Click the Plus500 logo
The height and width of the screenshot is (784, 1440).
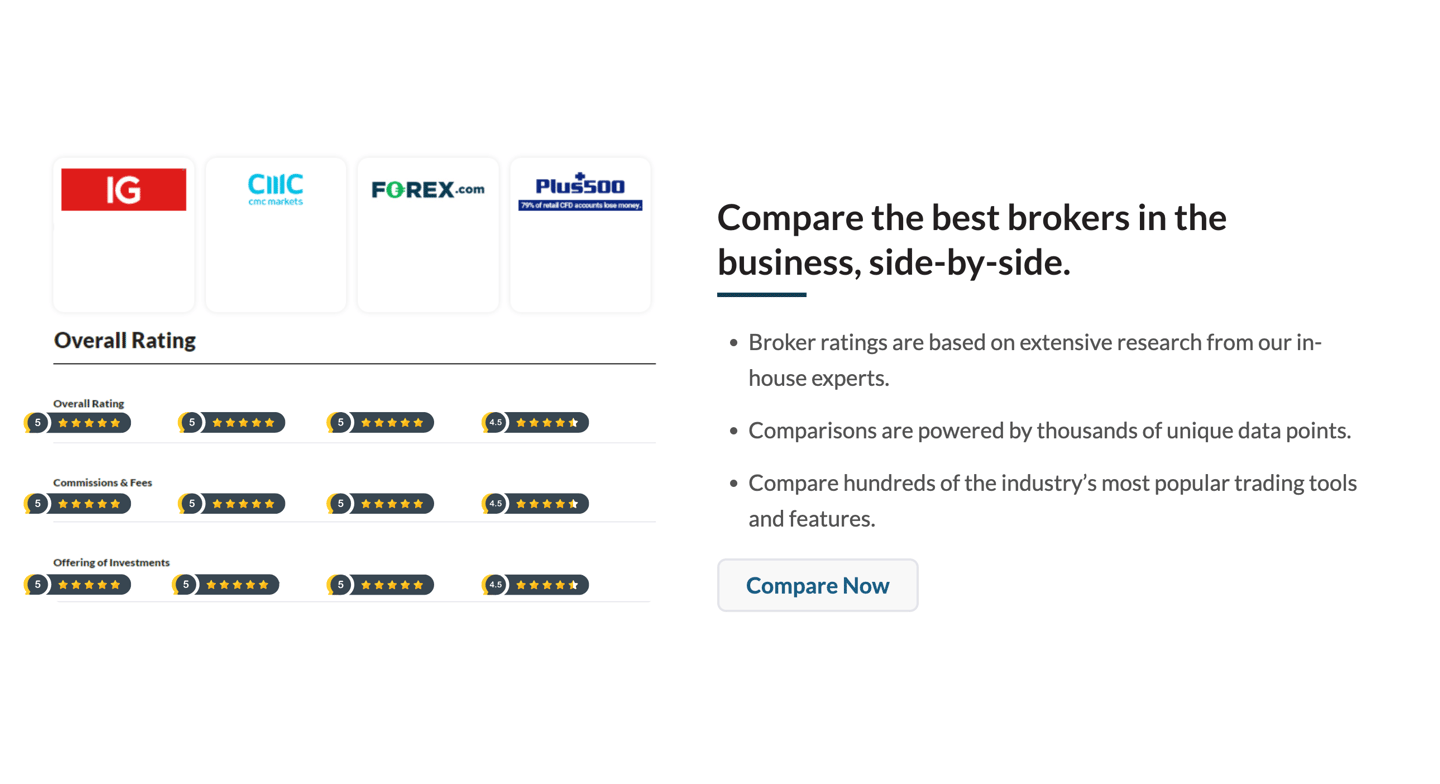(580, 191)
